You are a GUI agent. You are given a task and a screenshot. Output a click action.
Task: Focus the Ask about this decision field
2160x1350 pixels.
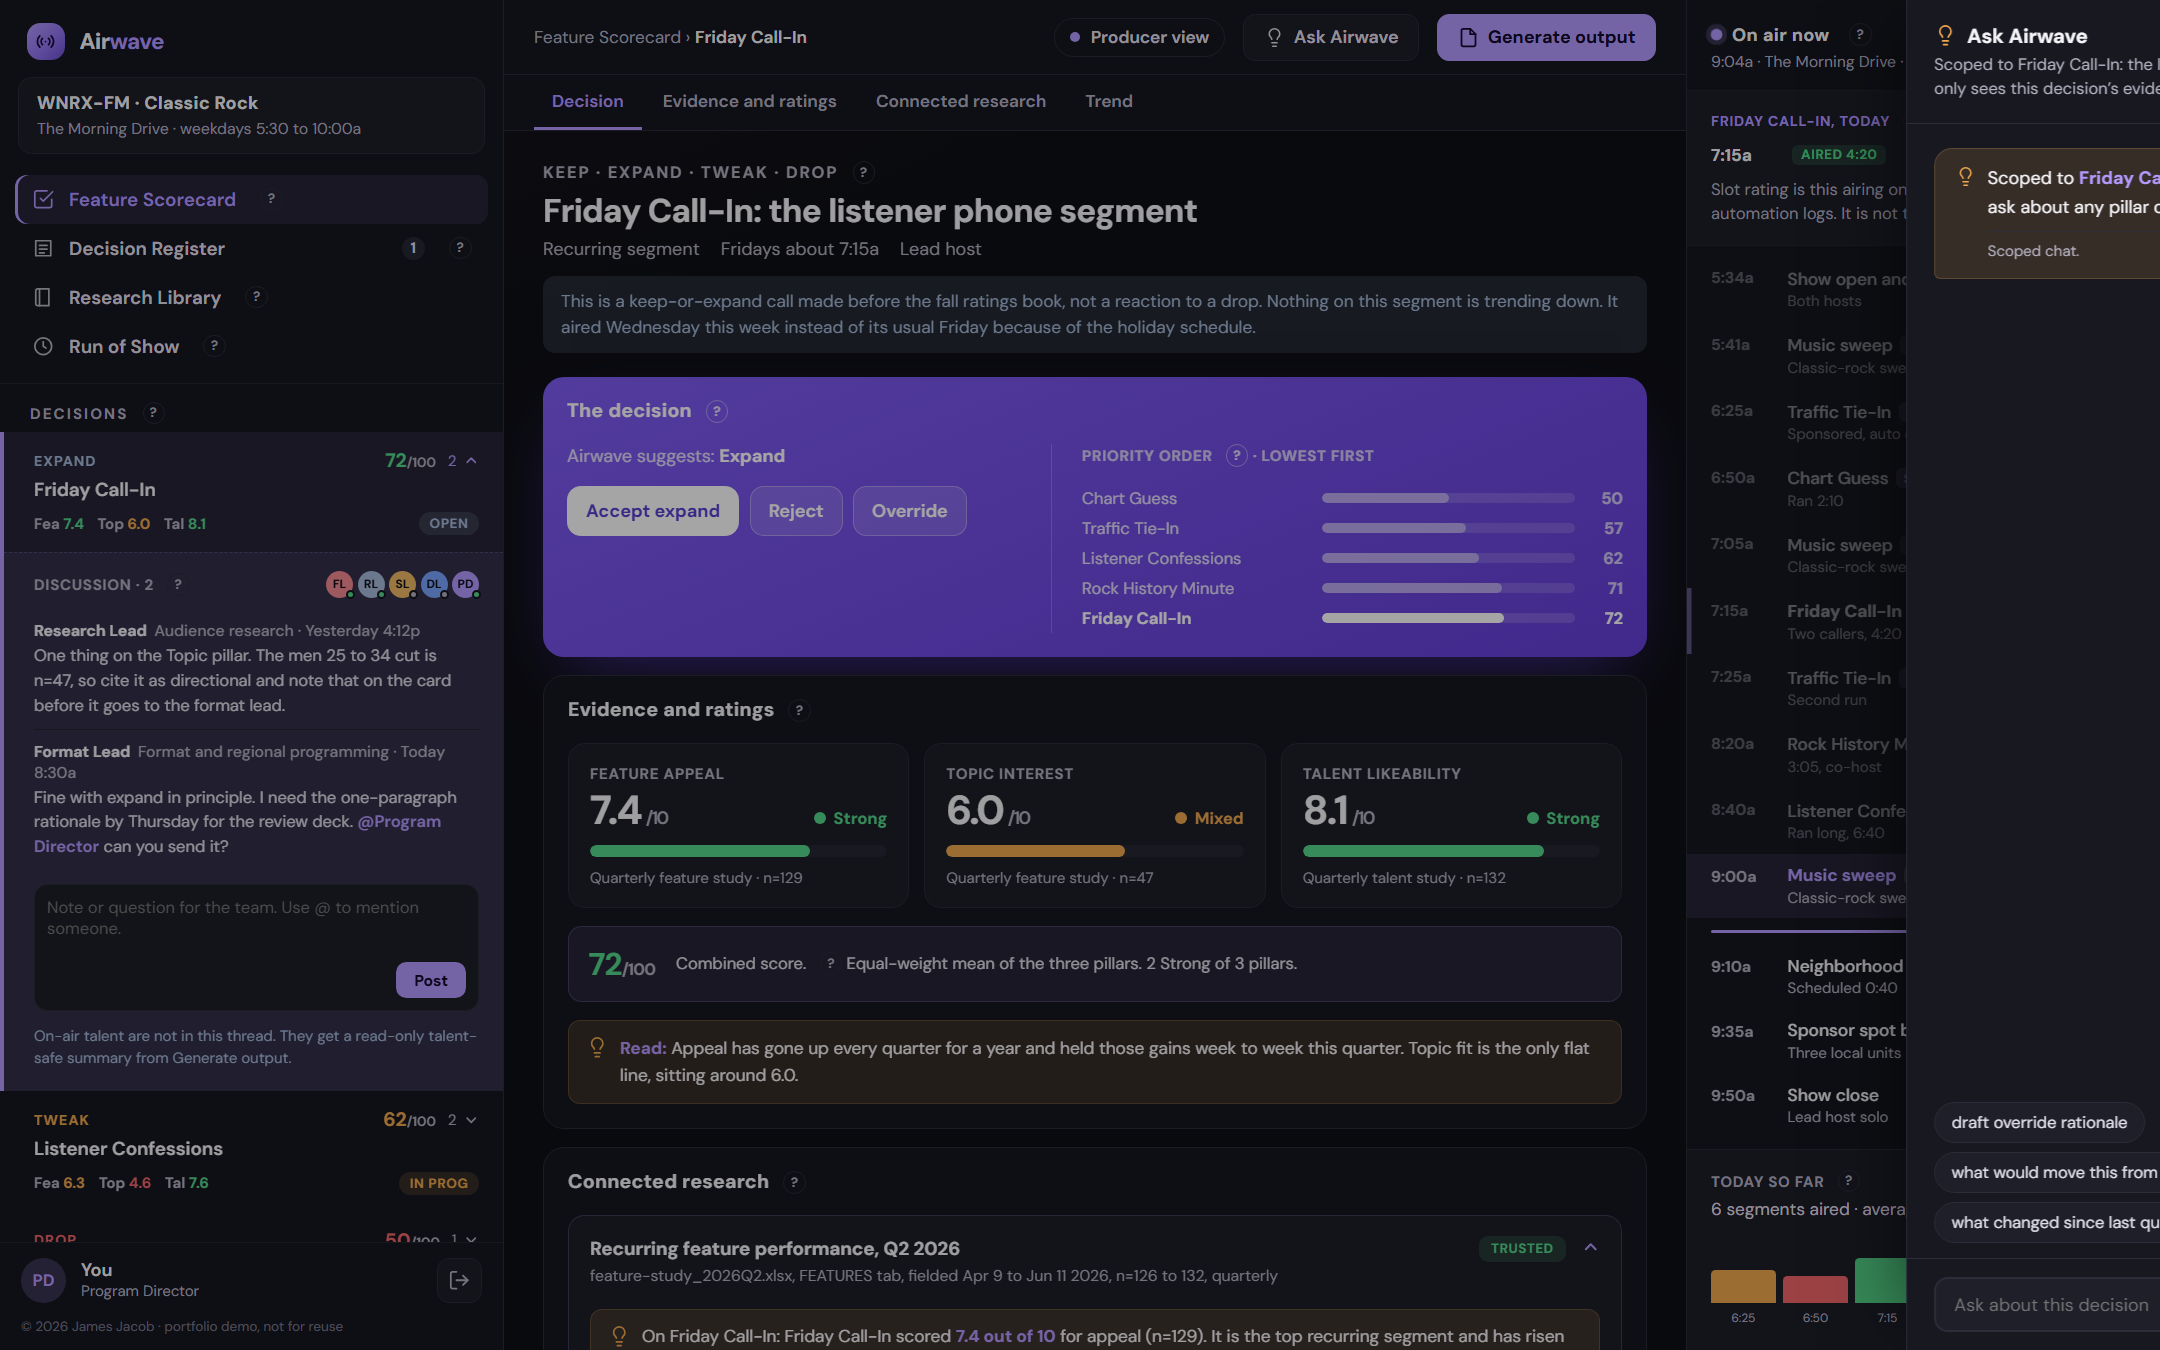click(2047, 1305)
